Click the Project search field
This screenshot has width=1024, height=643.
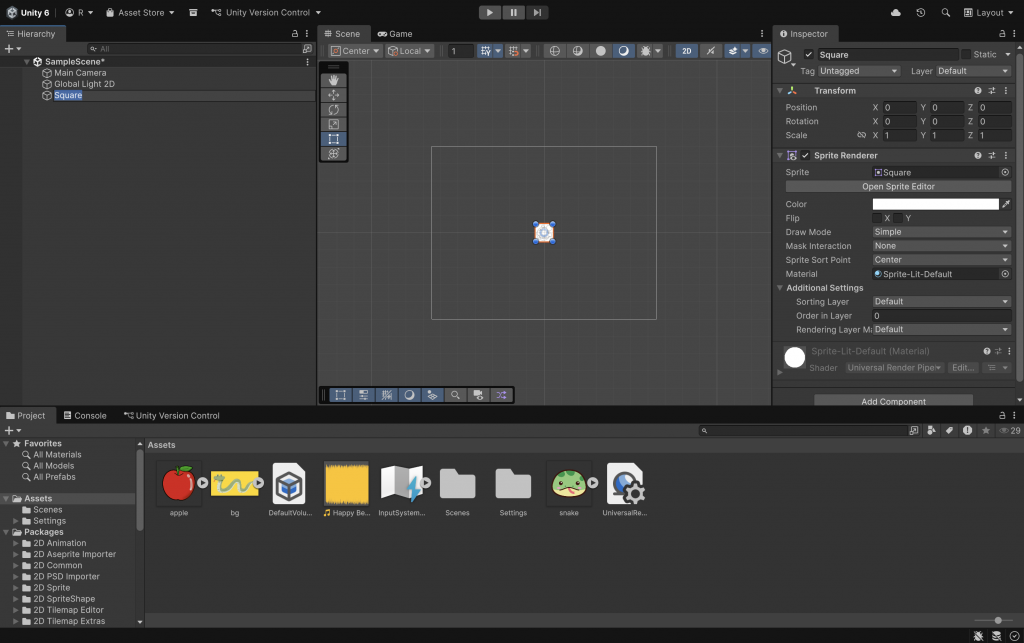pos(803,431)
